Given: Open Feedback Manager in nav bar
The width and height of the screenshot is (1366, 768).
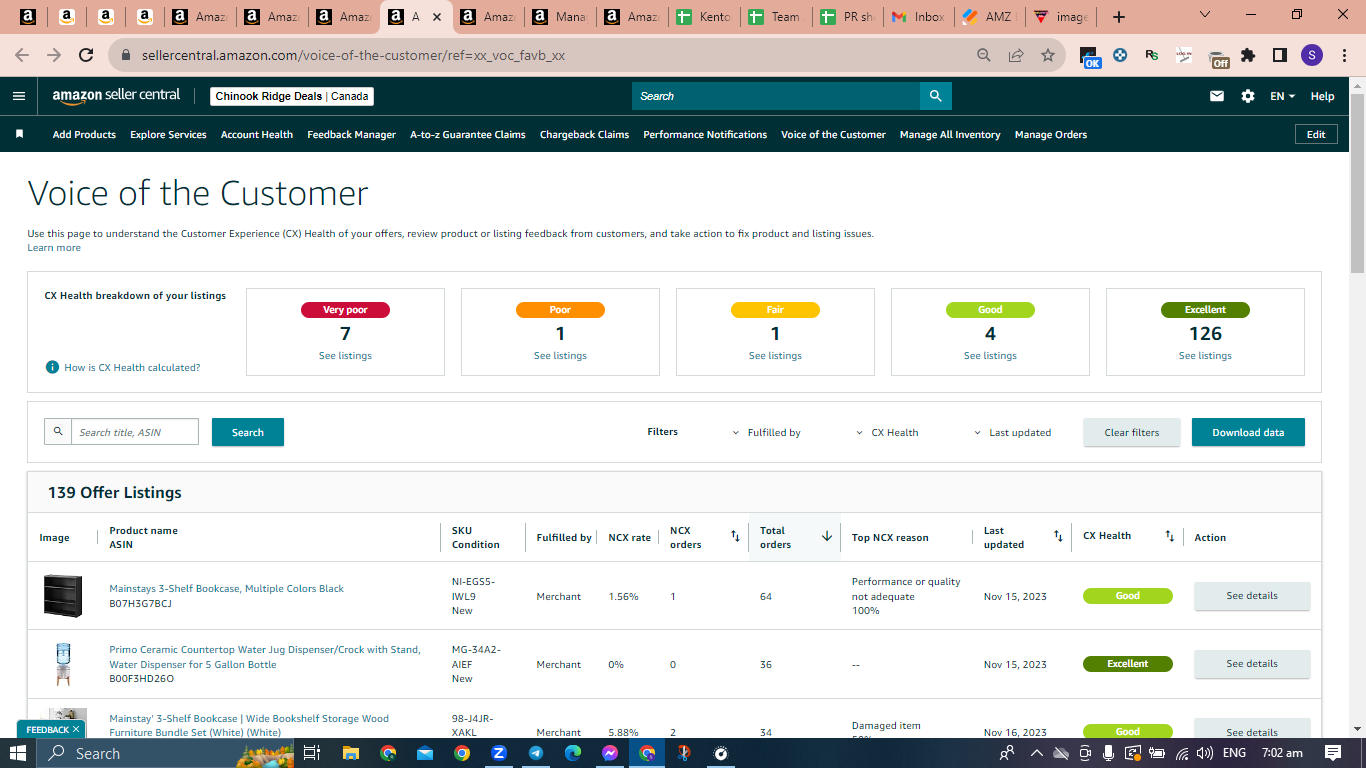Looking at the screenshot, I should tap(351, 134).
